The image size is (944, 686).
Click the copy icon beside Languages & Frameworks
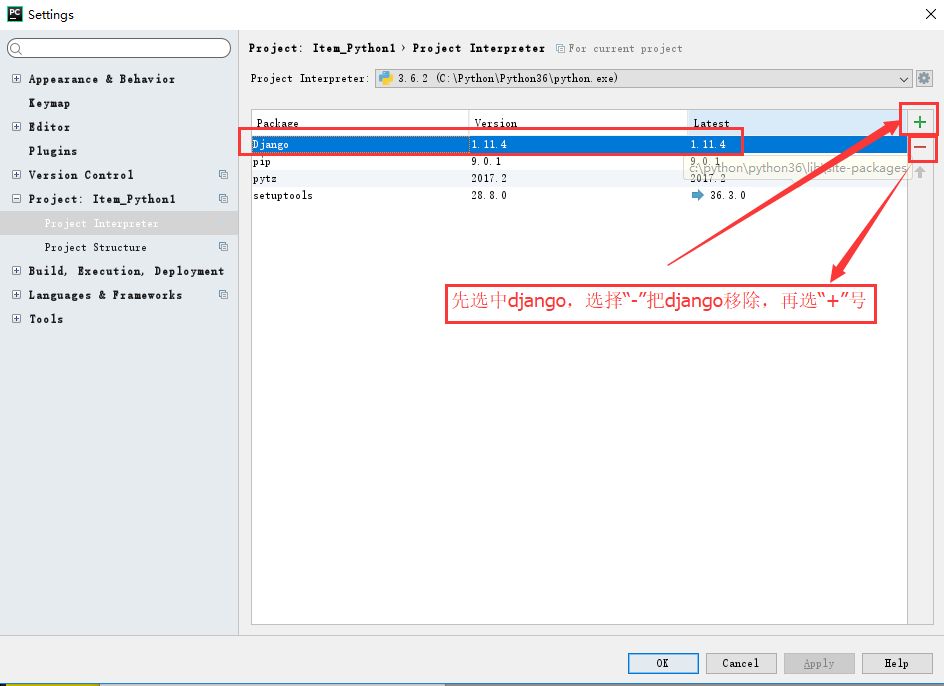click(x=223, y=295)
